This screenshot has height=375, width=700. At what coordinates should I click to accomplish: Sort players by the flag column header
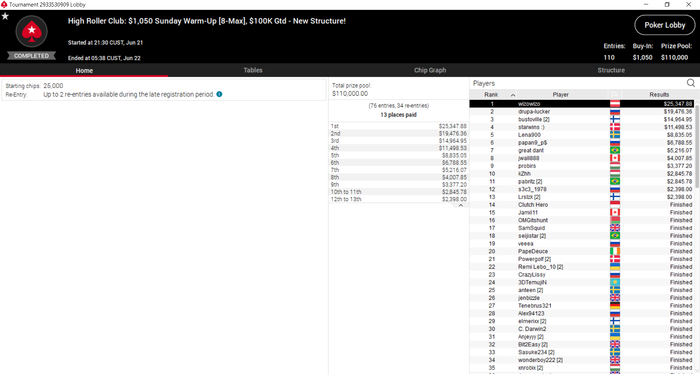614,95
